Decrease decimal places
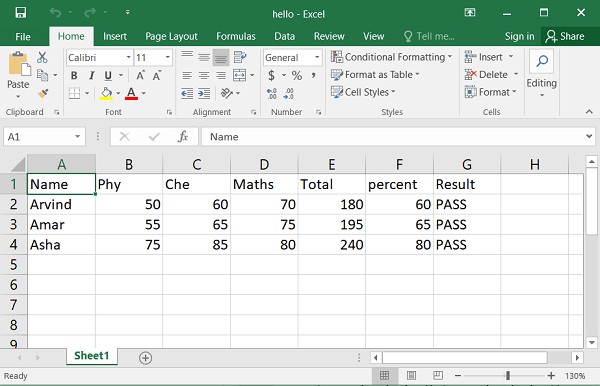600x386 pixels. [289, 93]
